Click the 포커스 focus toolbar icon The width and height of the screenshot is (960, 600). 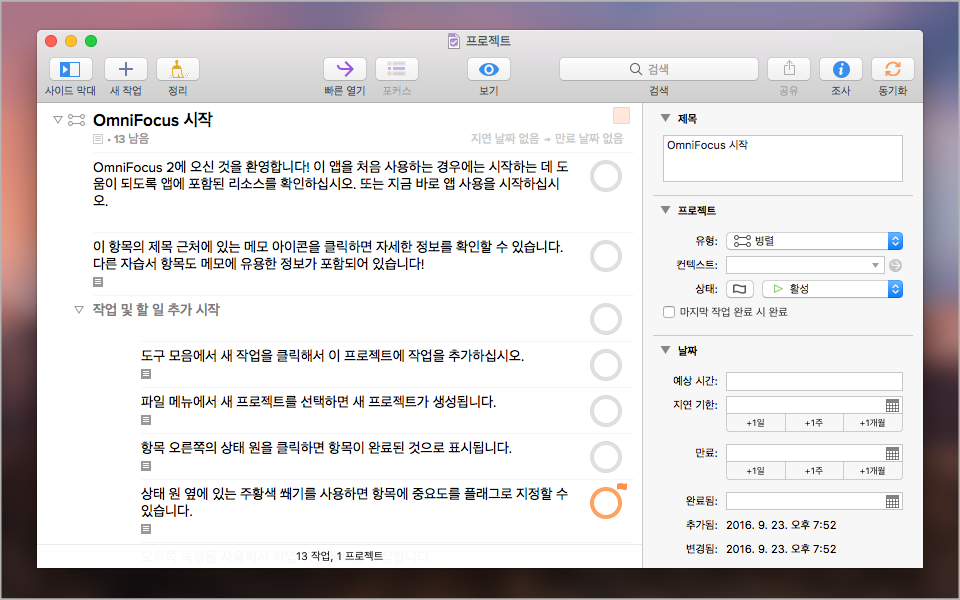(397, 69)
